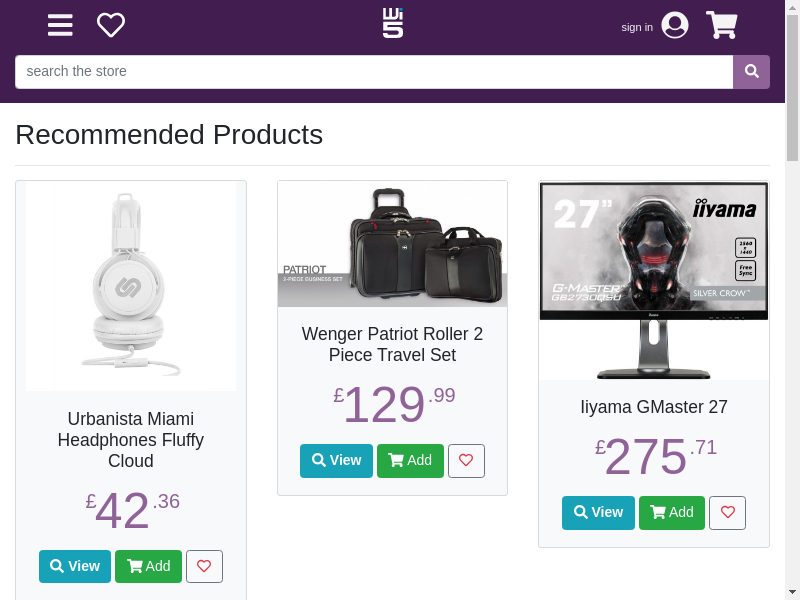Open the user account avatar icon
Viewport: 800px width, 600px height.
pos(675,25)
